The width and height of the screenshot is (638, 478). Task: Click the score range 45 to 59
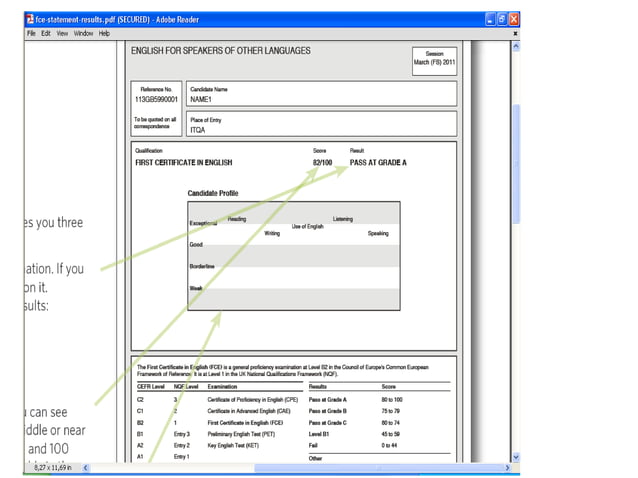[x=391, y=434]
